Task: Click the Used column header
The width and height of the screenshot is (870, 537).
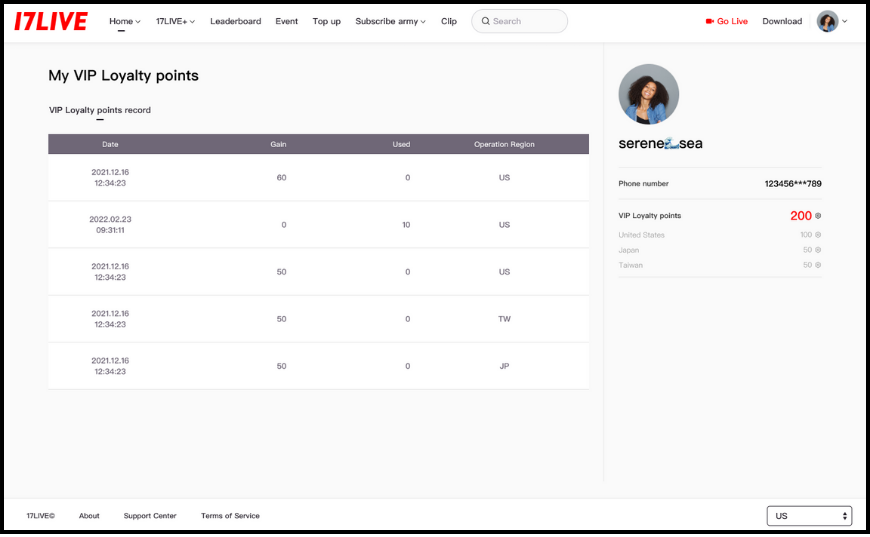Action: click(x=401, y=144)
